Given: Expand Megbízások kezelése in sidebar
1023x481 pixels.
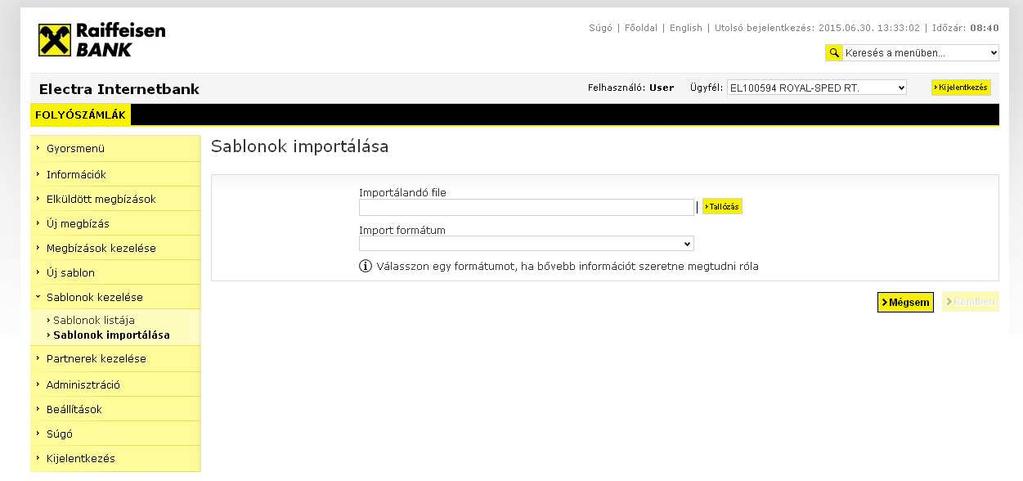Looking at the screenshot, I should 115,248.
